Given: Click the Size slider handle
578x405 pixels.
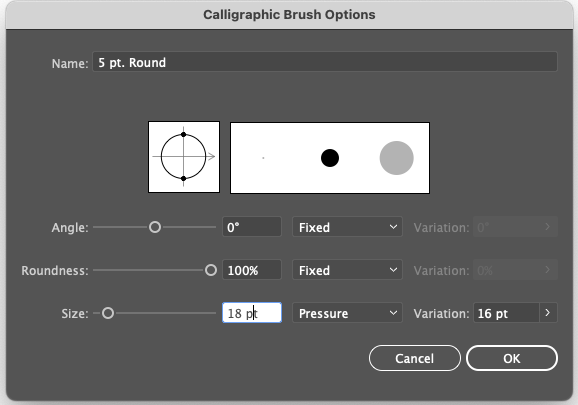Looking at the screenshot, I should [x=108, y=313].
